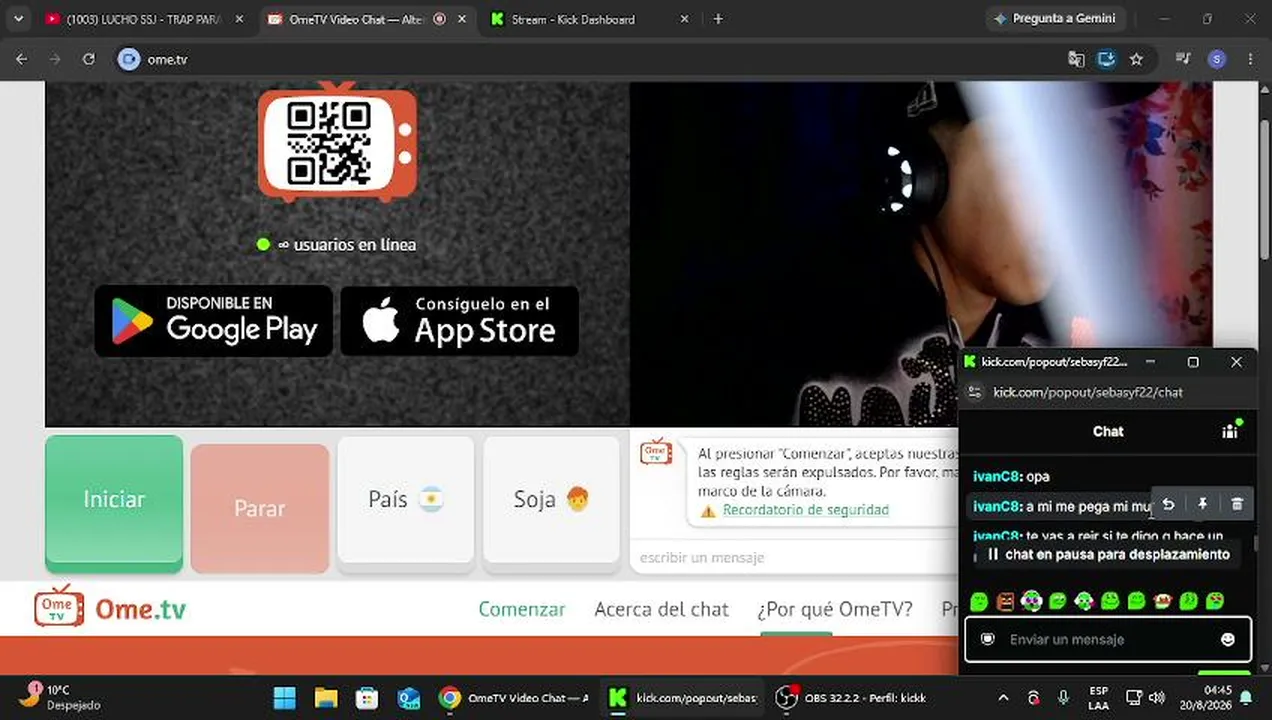Pin the ivanC8 message
The image size is (1272, 720).
(x=1203, y=504)
